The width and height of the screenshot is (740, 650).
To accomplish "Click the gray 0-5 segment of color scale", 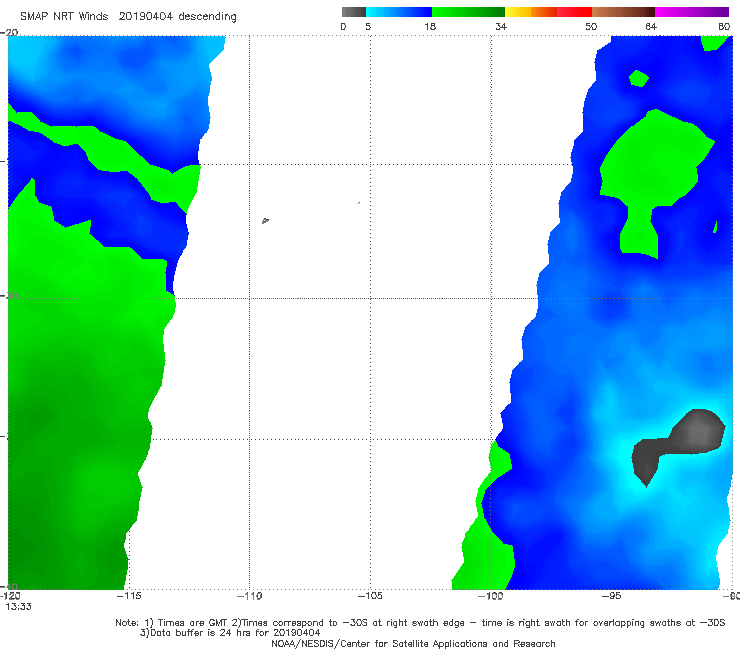I will [354, 12].
